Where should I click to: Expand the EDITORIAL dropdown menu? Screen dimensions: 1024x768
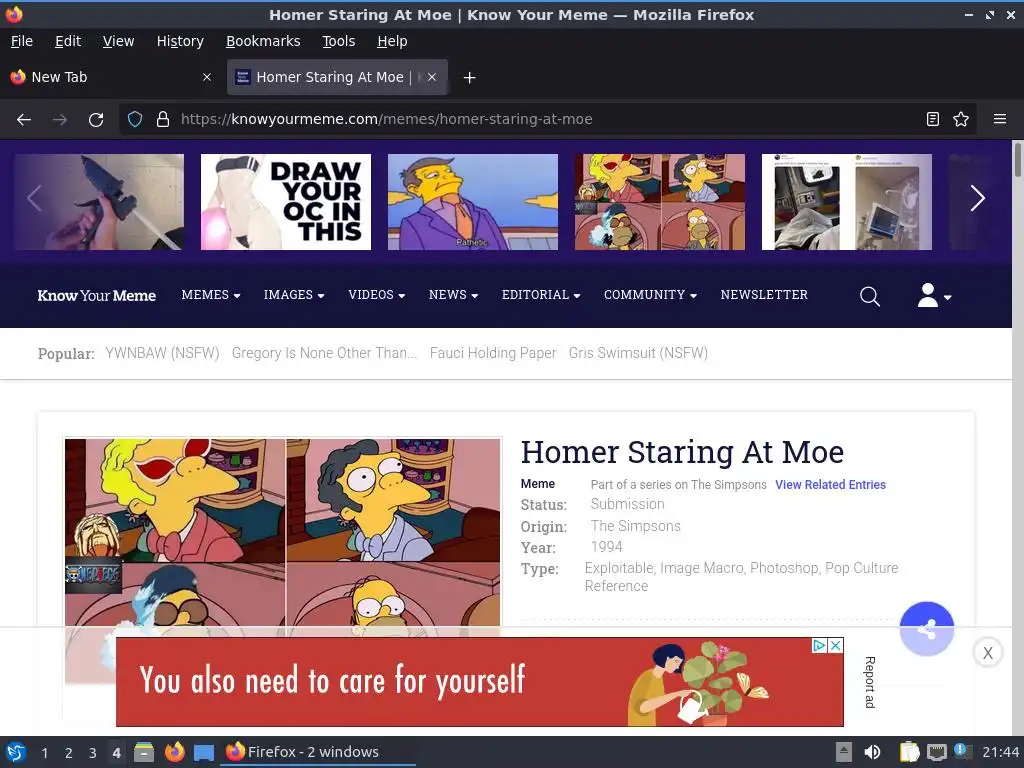(541, 295)
